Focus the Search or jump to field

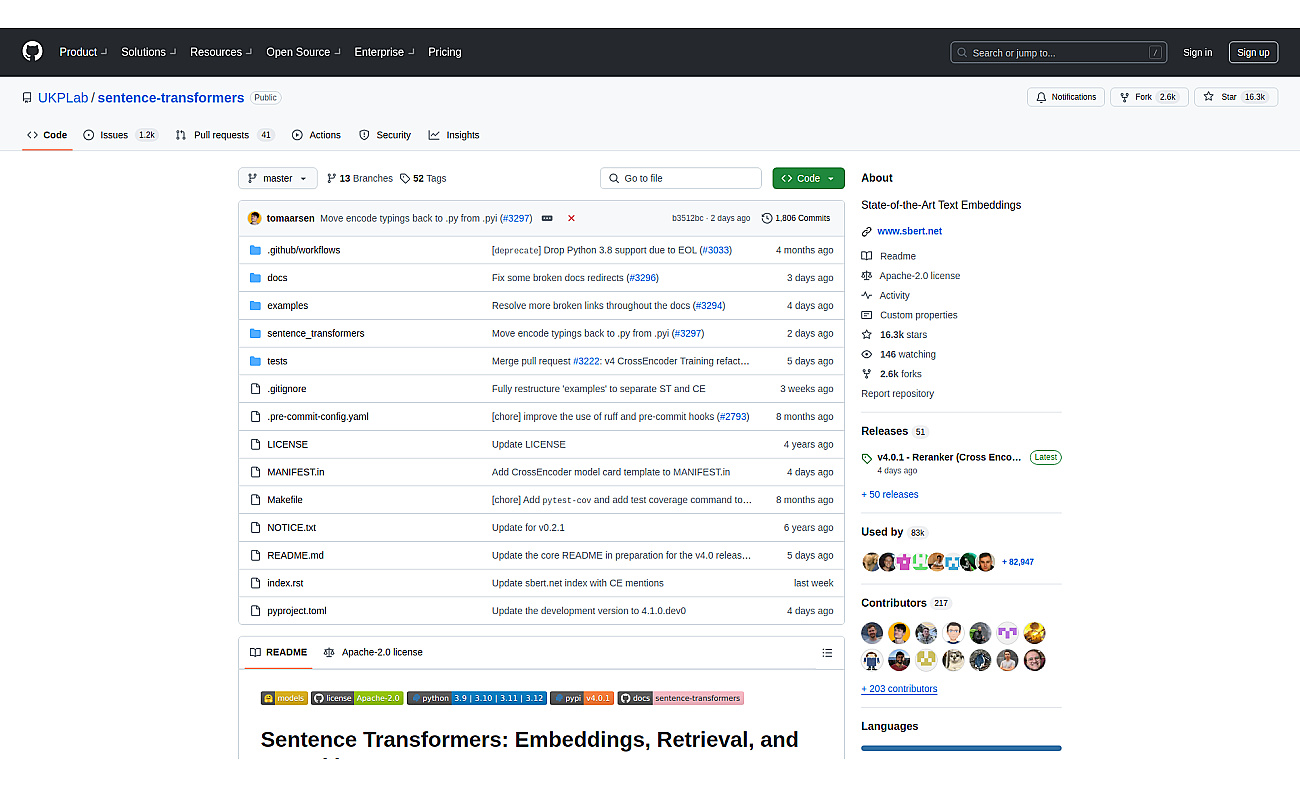1059,53
